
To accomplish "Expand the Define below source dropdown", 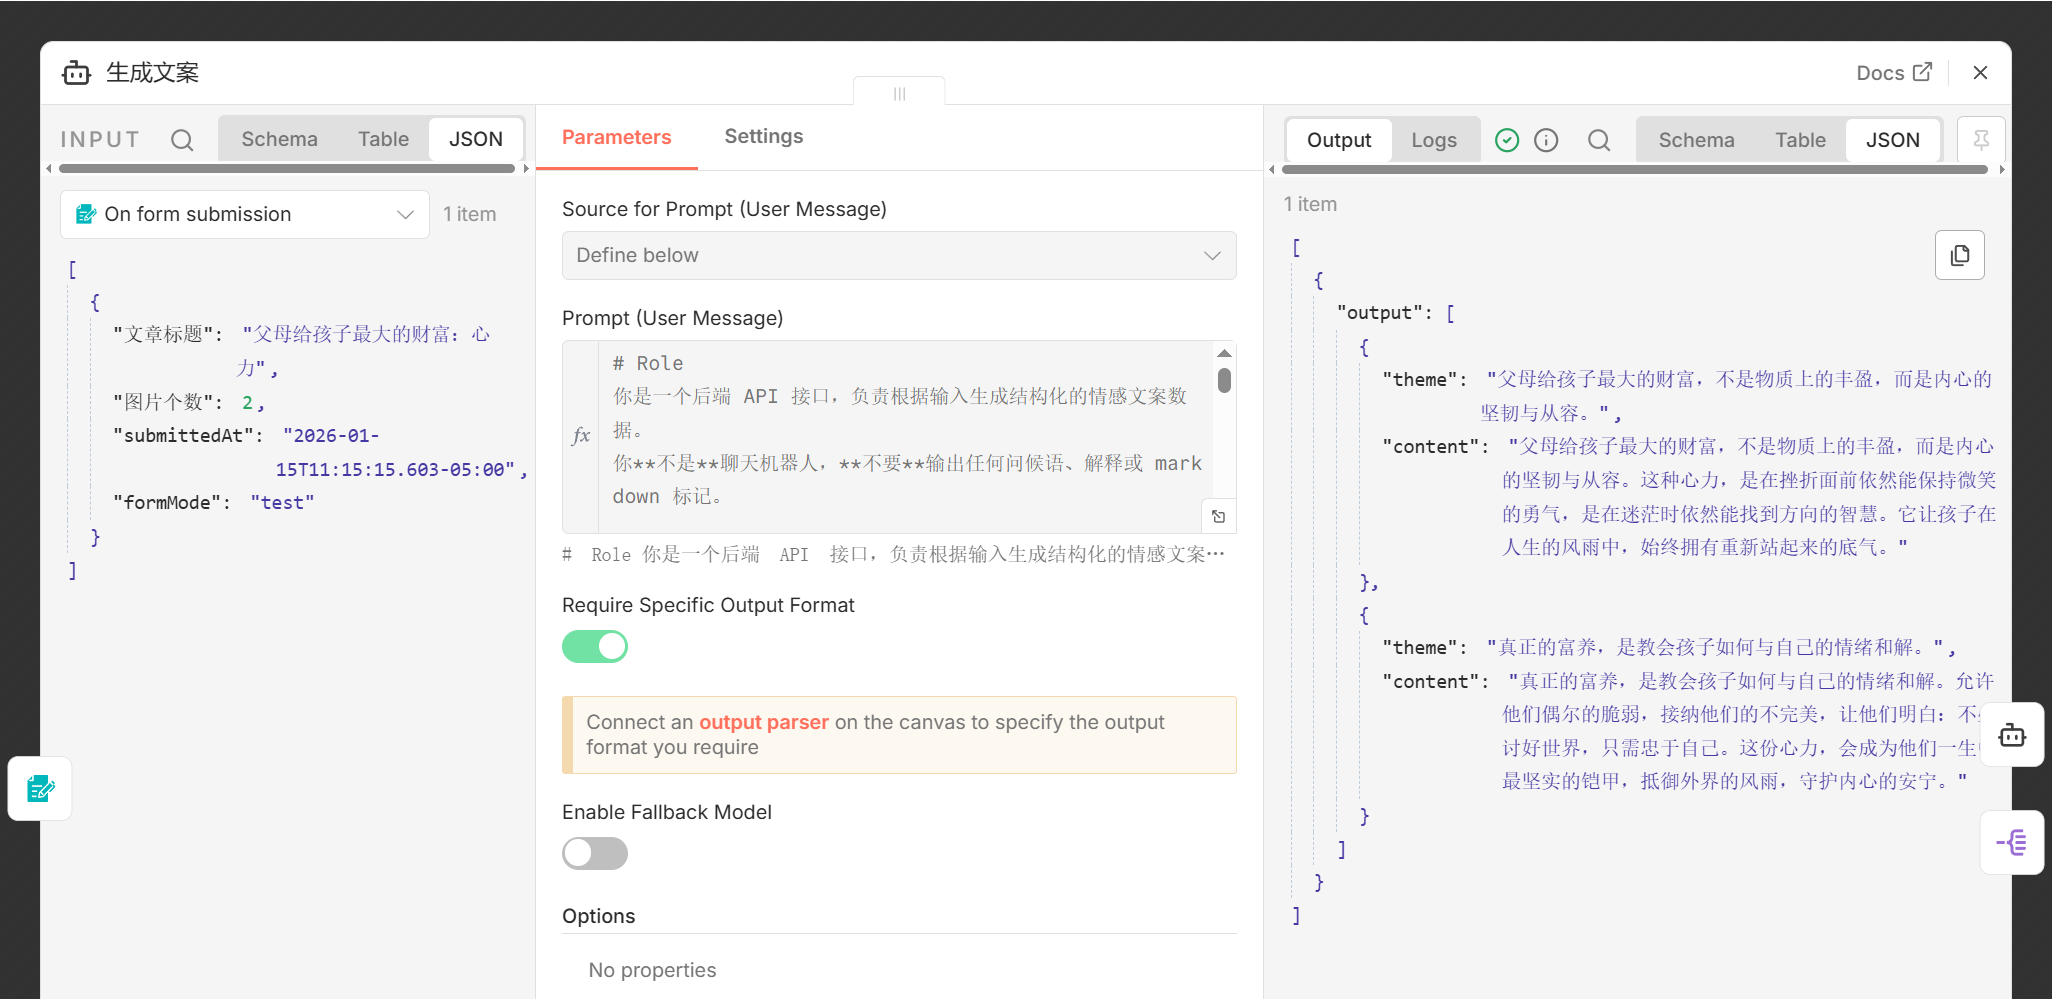I will 899,255.
